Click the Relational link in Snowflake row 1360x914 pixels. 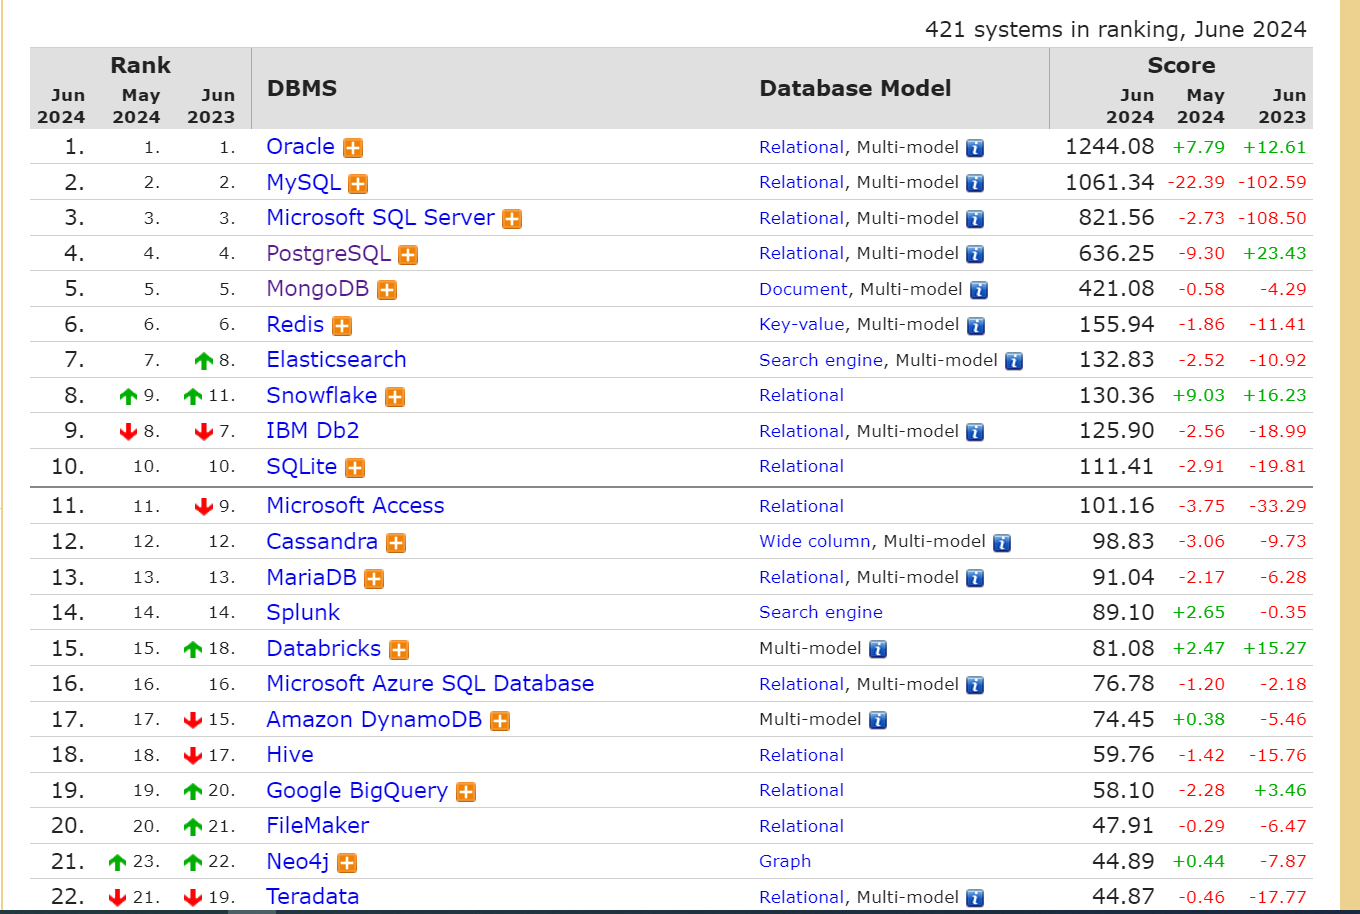(801, 395)
